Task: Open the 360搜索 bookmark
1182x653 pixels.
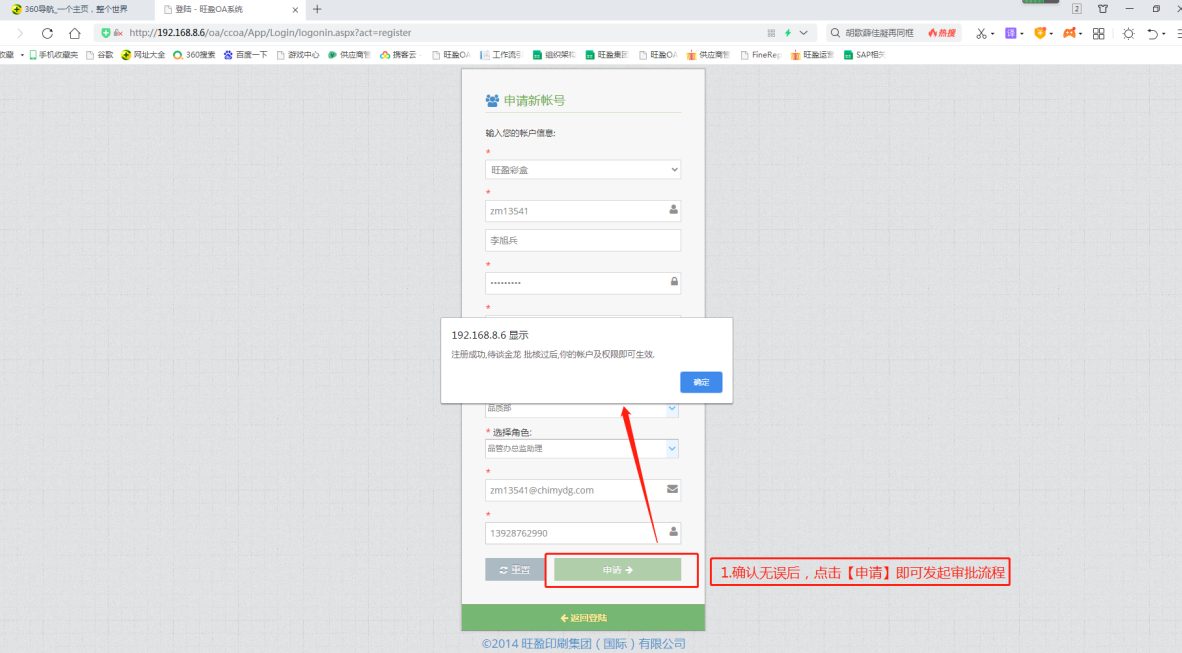Action: tap(194, 55)
